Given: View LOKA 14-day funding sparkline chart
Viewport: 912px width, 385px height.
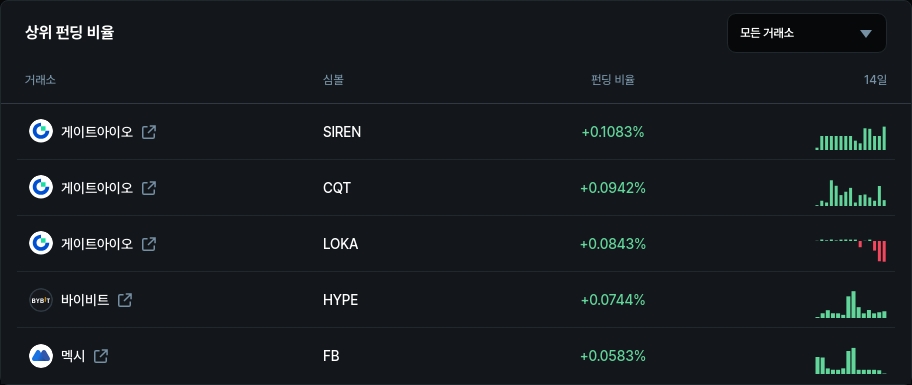Looking at the screenshot, I should (x=851, y=249).
